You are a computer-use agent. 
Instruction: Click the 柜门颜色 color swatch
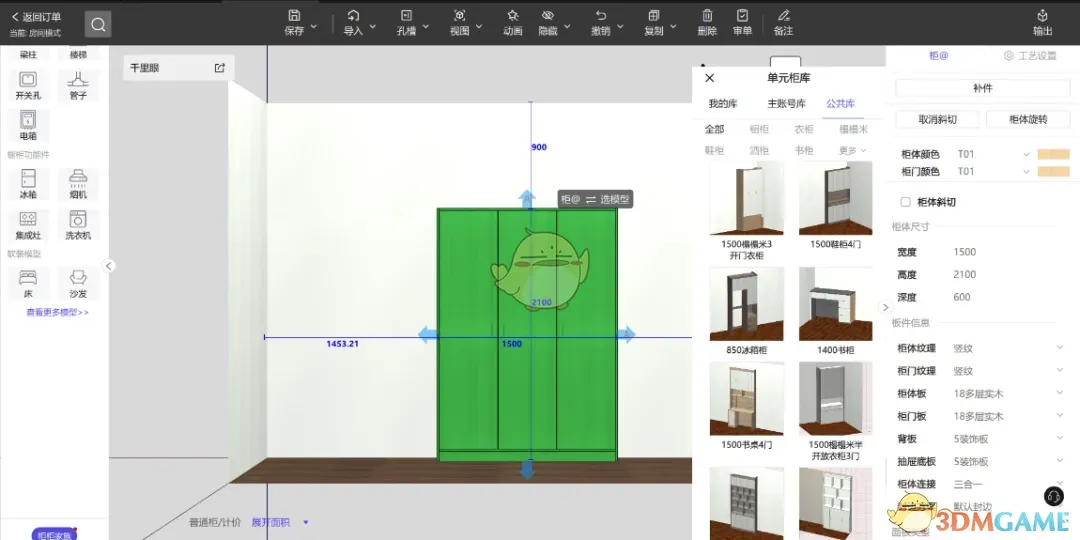pyautogui.click(x=1054, y=171)
